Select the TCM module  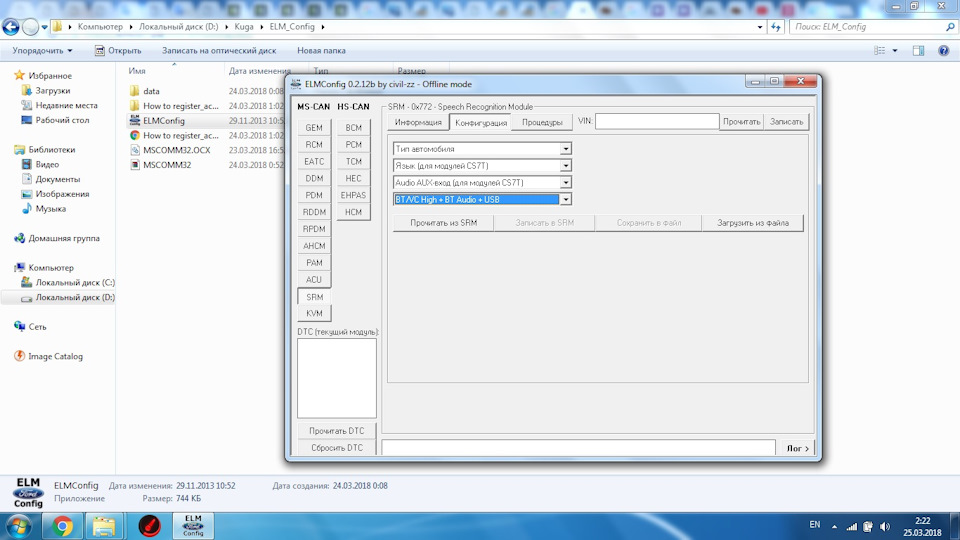pos(353,161)
